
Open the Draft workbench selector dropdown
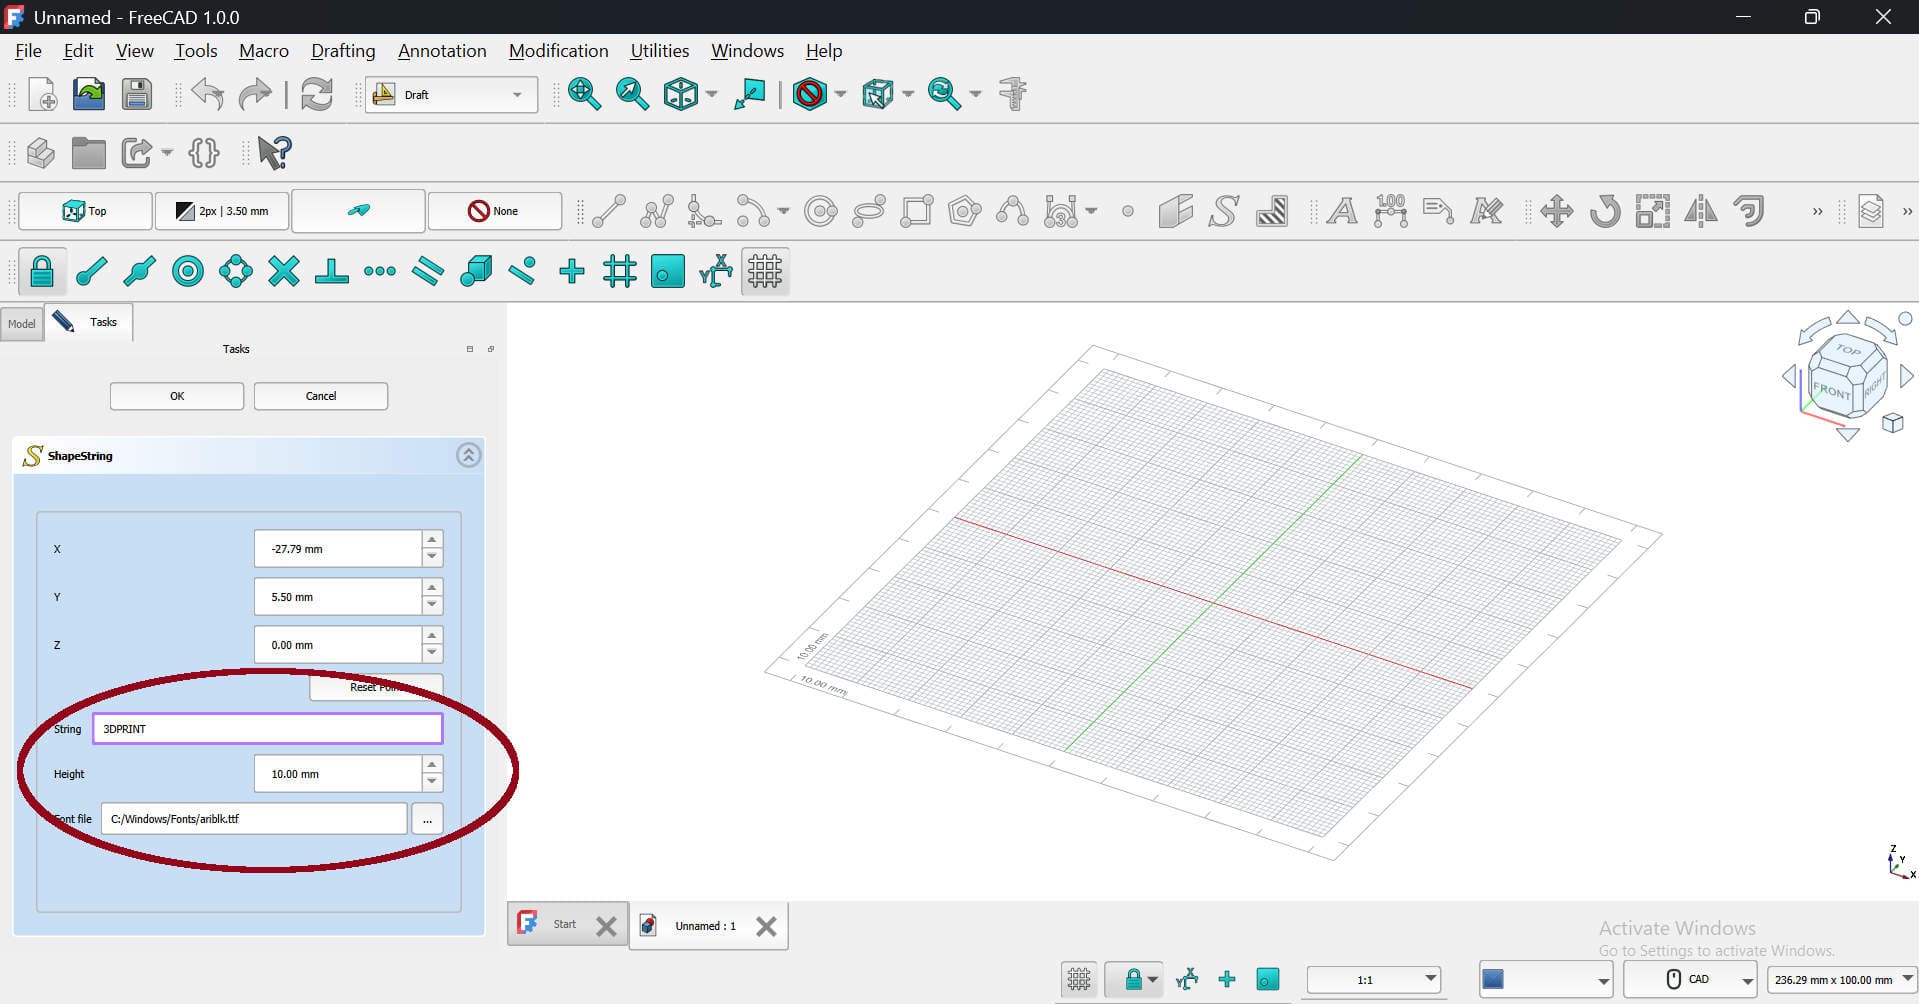pos(451,94)
